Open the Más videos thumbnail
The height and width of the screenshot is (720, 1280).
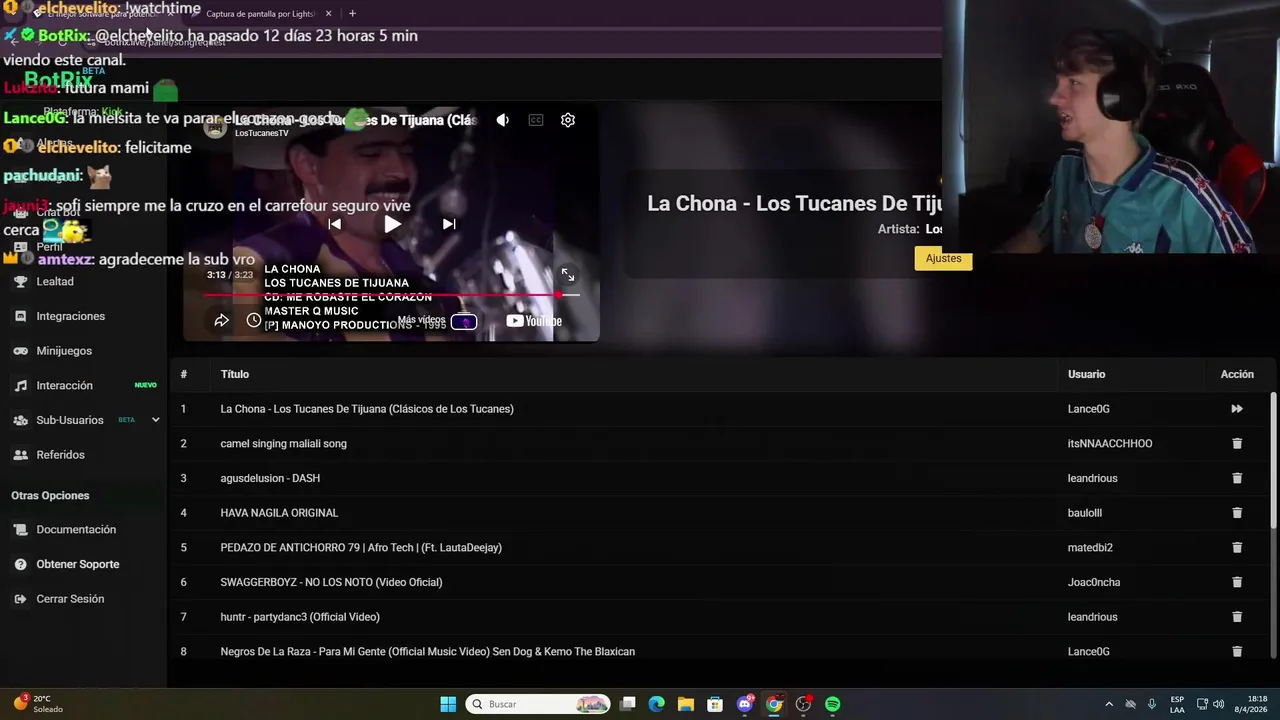click(x=464, y=321)
